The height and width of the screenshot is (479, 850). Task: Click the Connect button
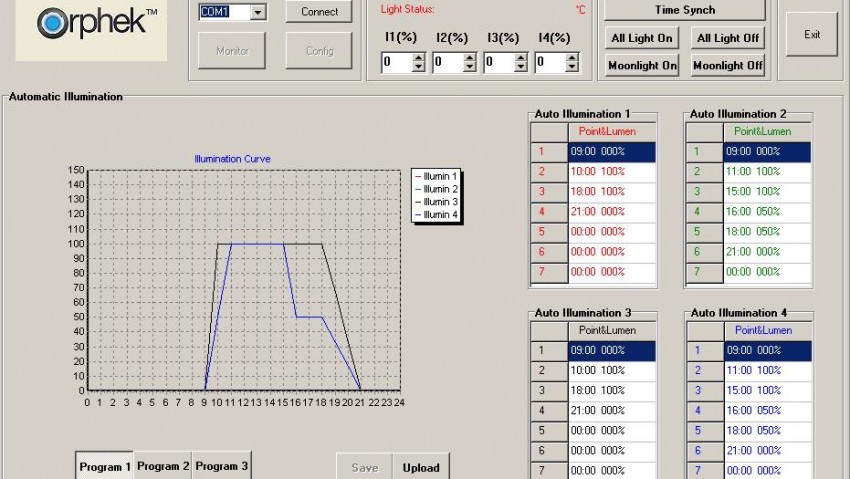click(x=319, y=12)
